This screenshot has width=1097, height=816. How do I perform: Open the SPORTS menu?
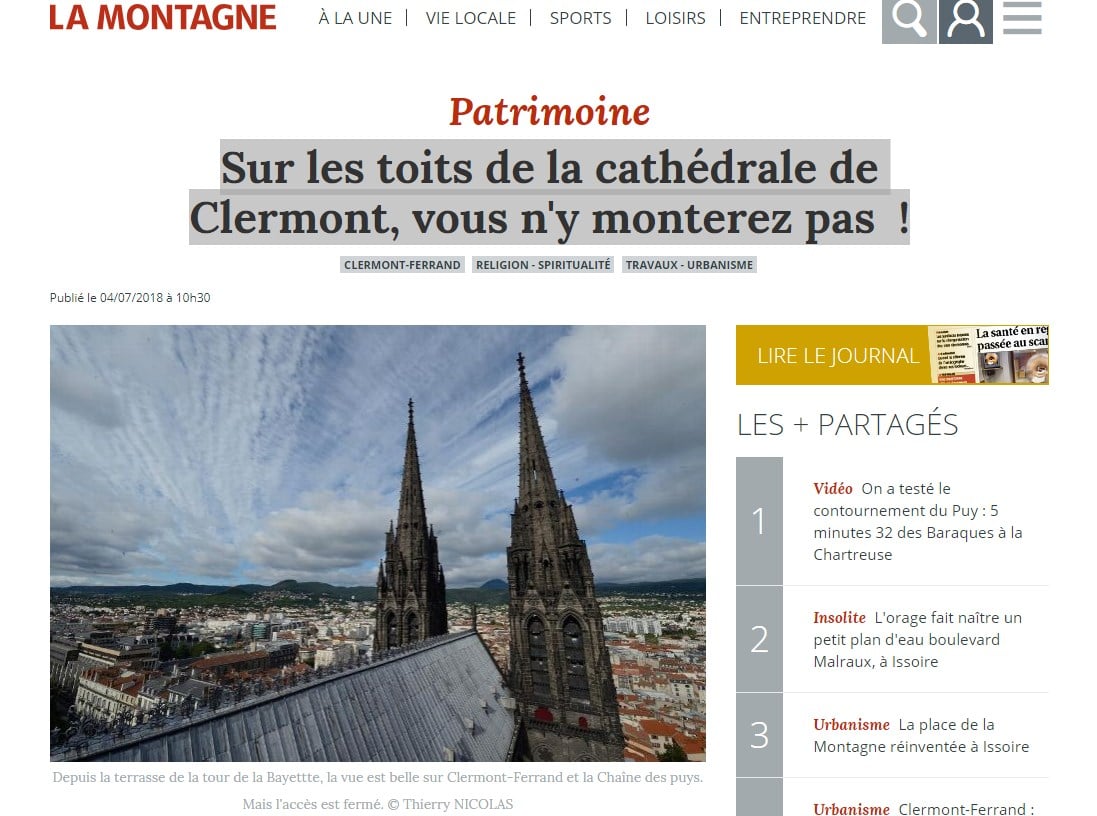(581, 18)
